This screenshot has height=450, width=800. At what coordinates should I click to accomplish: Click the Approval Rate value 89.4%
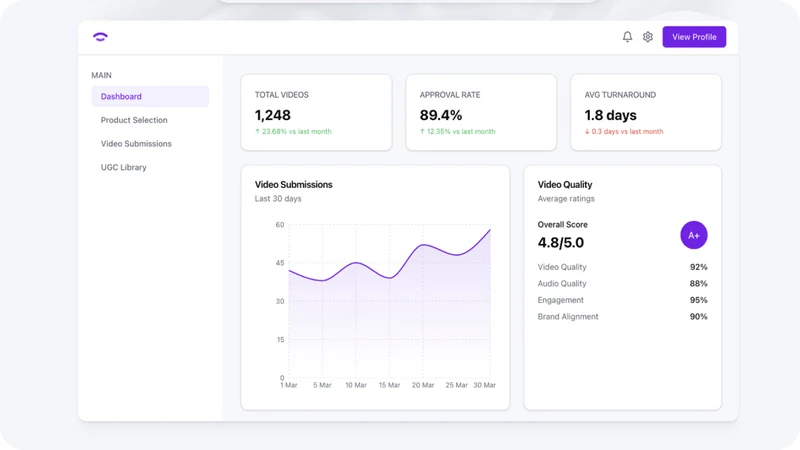pyautogui.click(x=441, y=115)
